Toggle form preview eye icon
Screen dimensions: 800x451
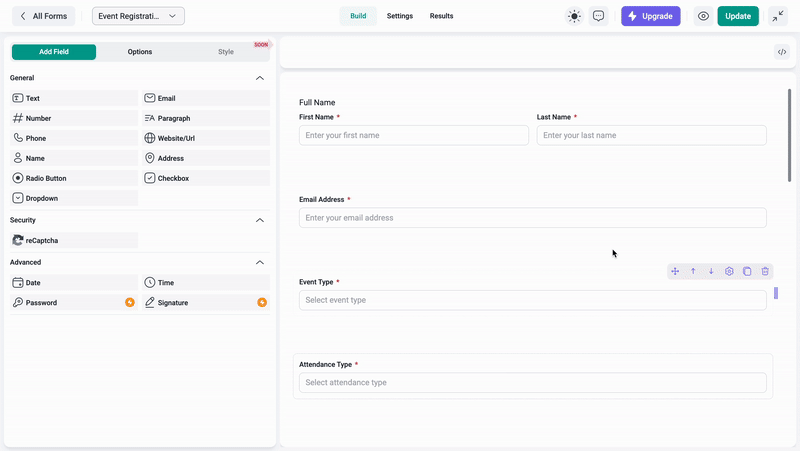704,16
